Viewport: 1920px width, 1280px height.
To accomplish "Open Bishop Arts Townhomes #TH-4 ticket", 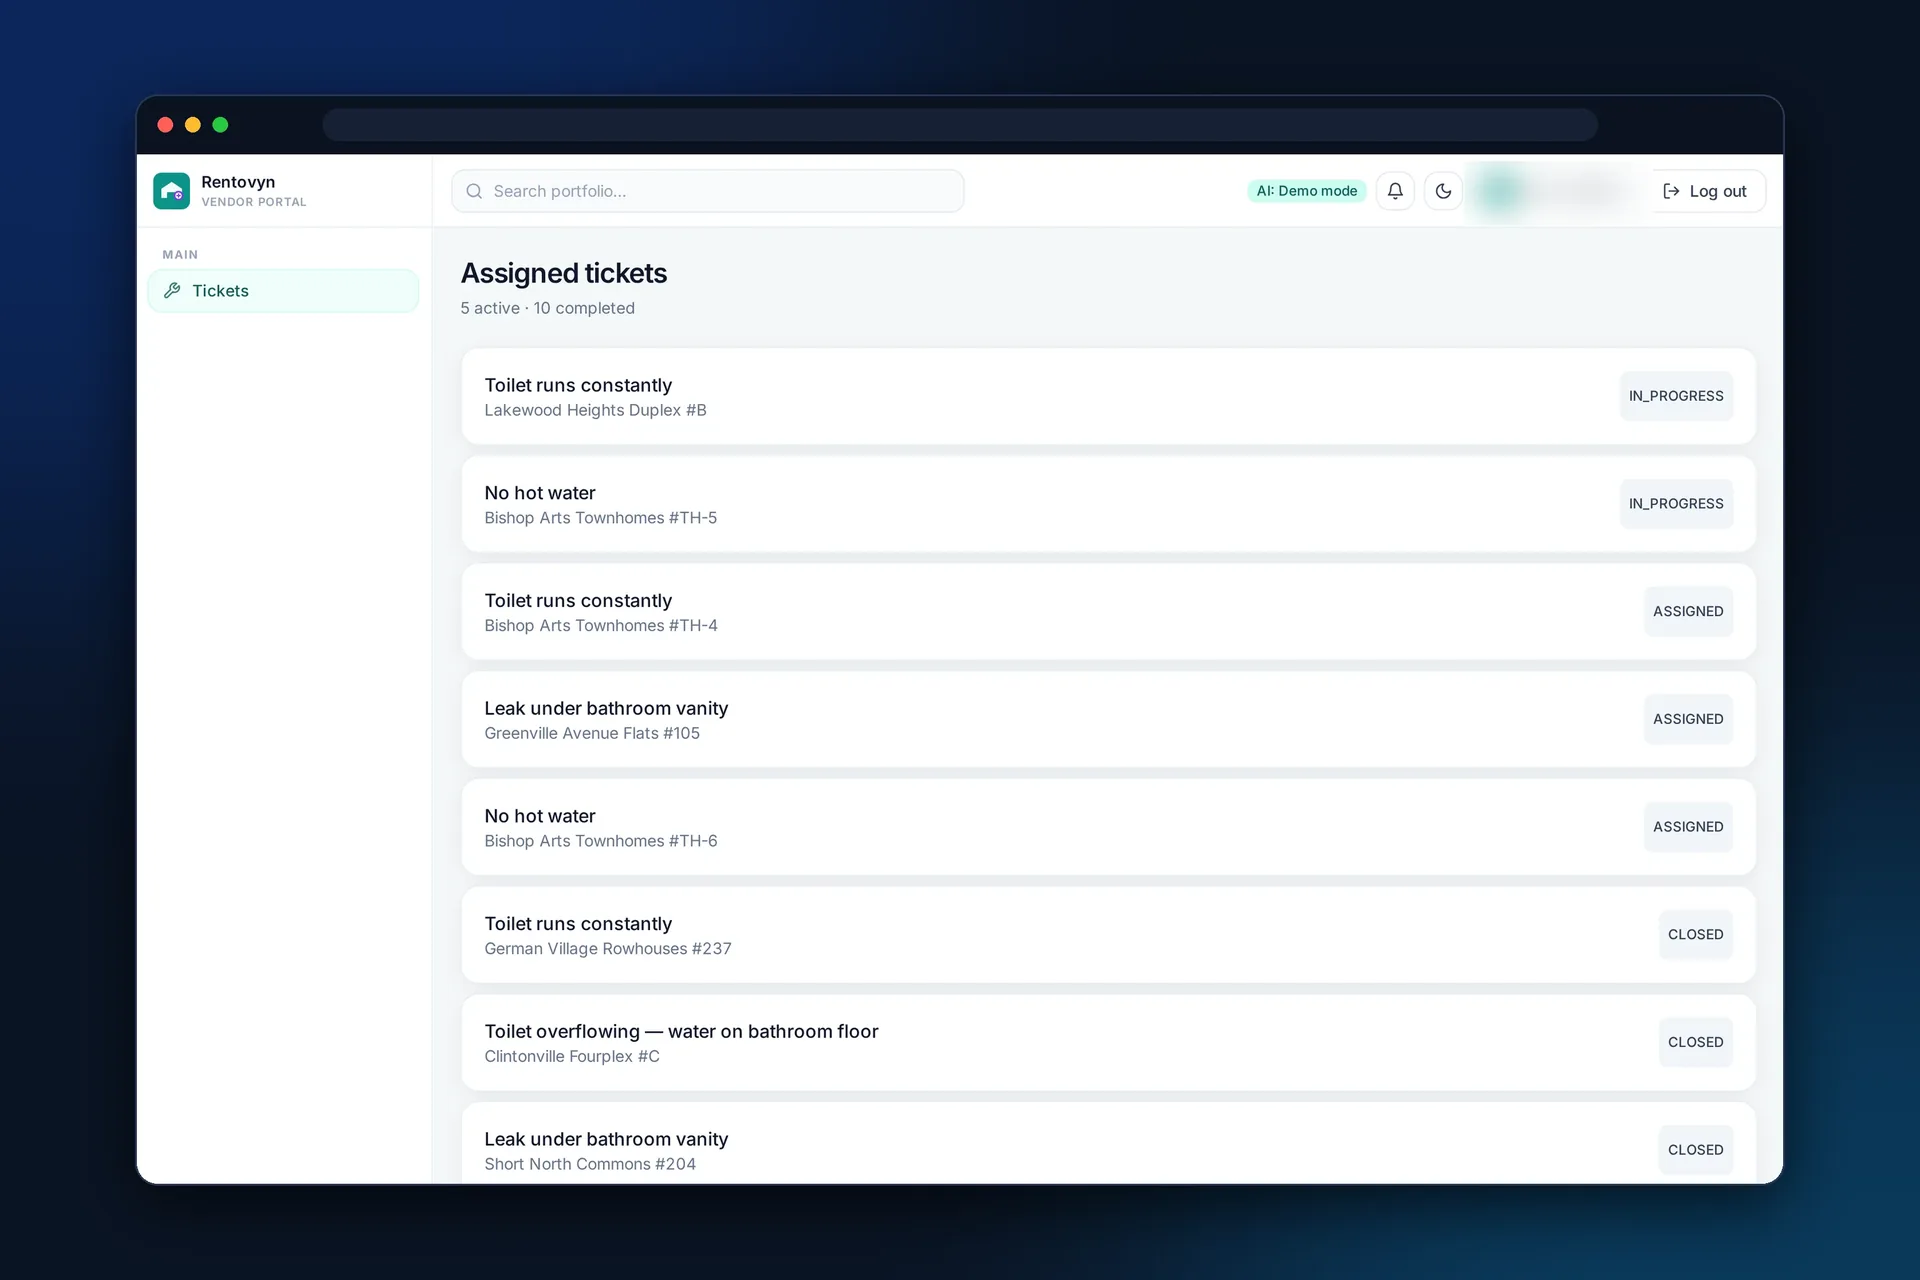I will [x=1108, y=612].
